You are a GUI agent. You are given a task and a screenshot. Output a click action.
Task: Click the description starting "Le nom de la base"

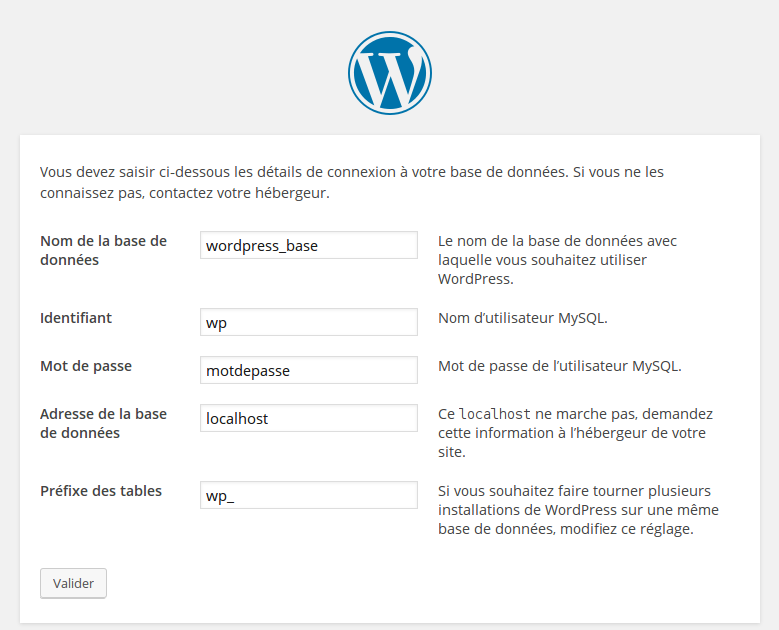[557, 260]
